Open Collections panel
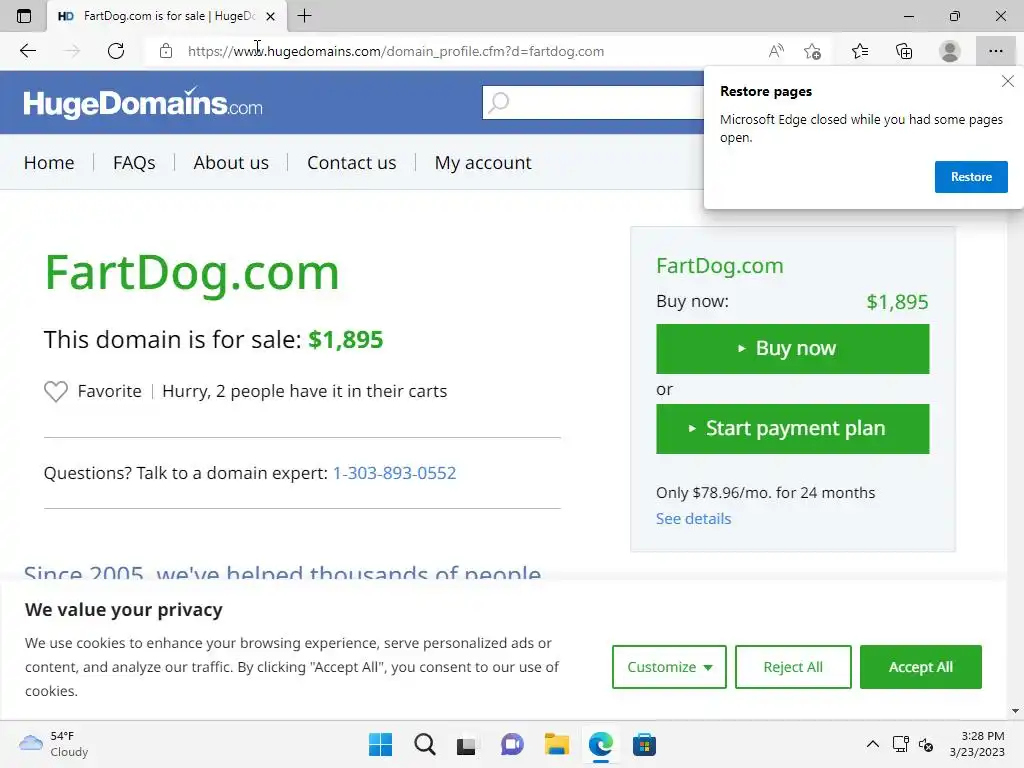Image resolution: width=1024 pixels, height=768 pixels. pyautogui.click(x=904, y=51)
